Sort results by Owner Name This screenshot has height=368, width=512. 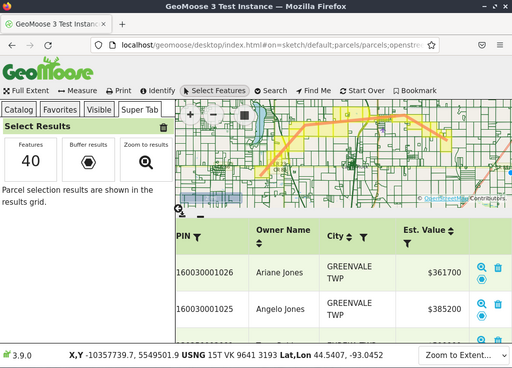[259, 243]
